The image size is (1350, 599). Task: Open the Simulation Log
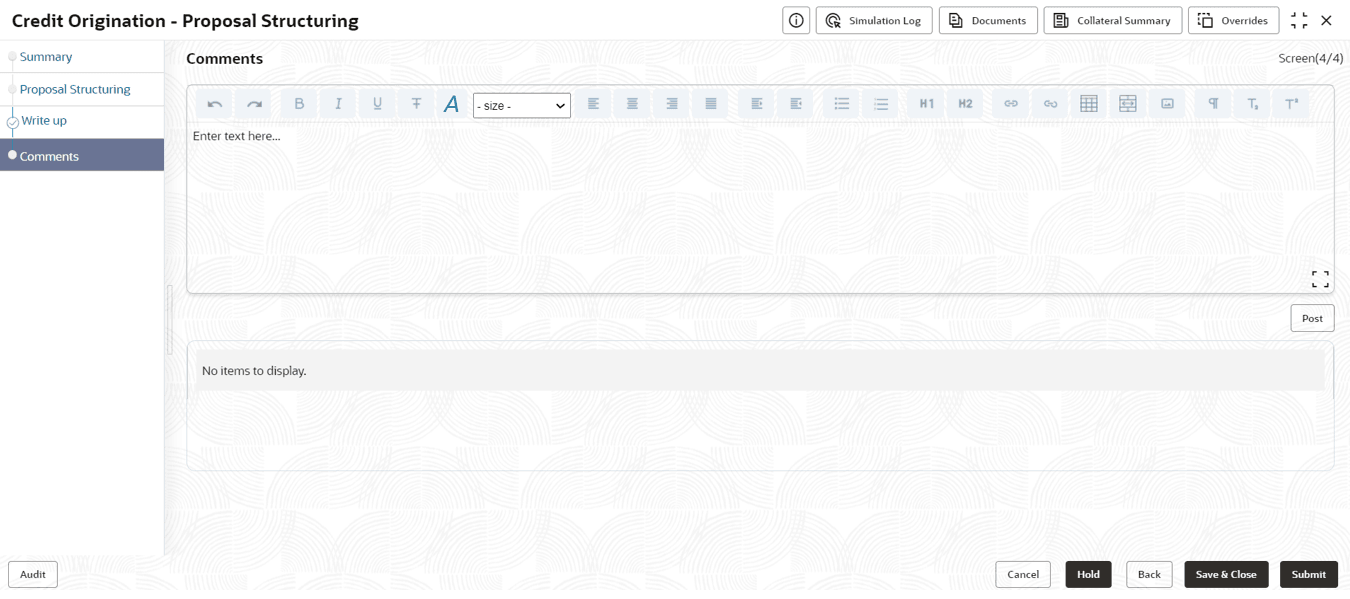point(874,21)
